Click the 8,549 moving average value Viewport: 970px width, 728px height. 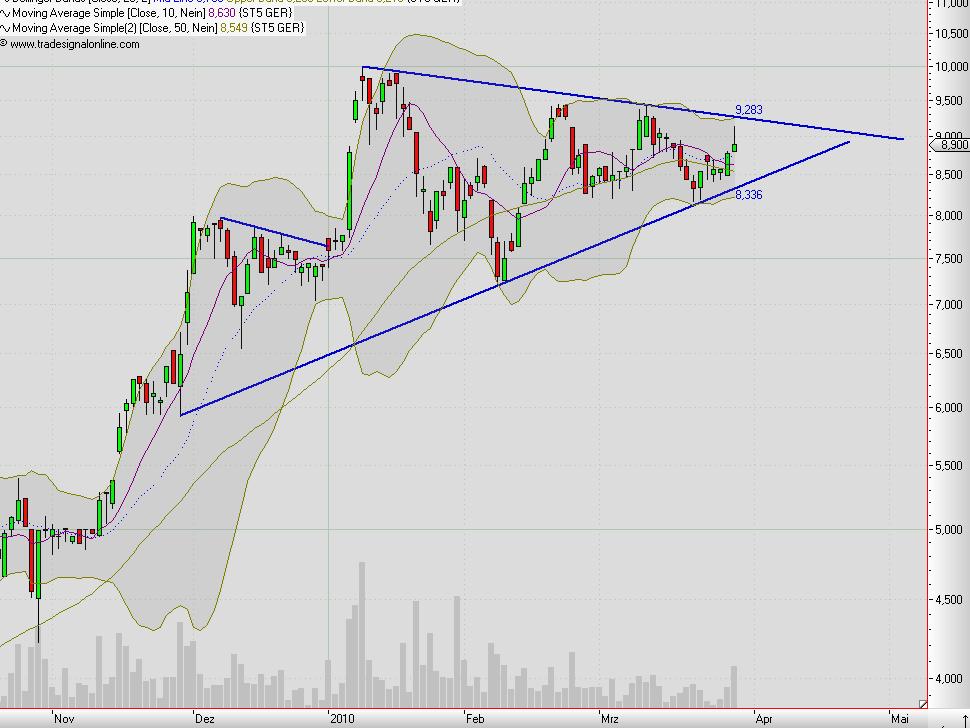click(x=234, y=28)
